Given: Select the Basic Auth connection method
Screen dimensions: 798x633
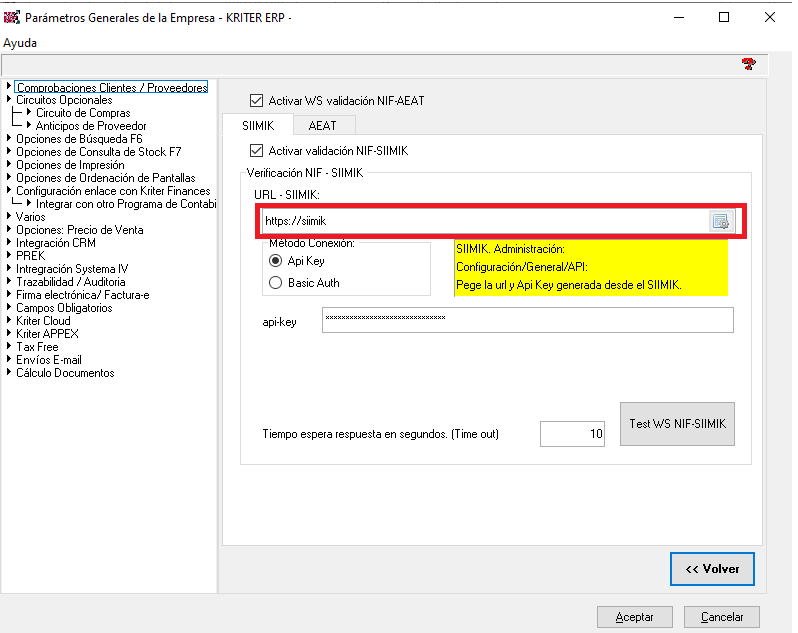Looking at the screenshot, I should (x=276, y=283).
